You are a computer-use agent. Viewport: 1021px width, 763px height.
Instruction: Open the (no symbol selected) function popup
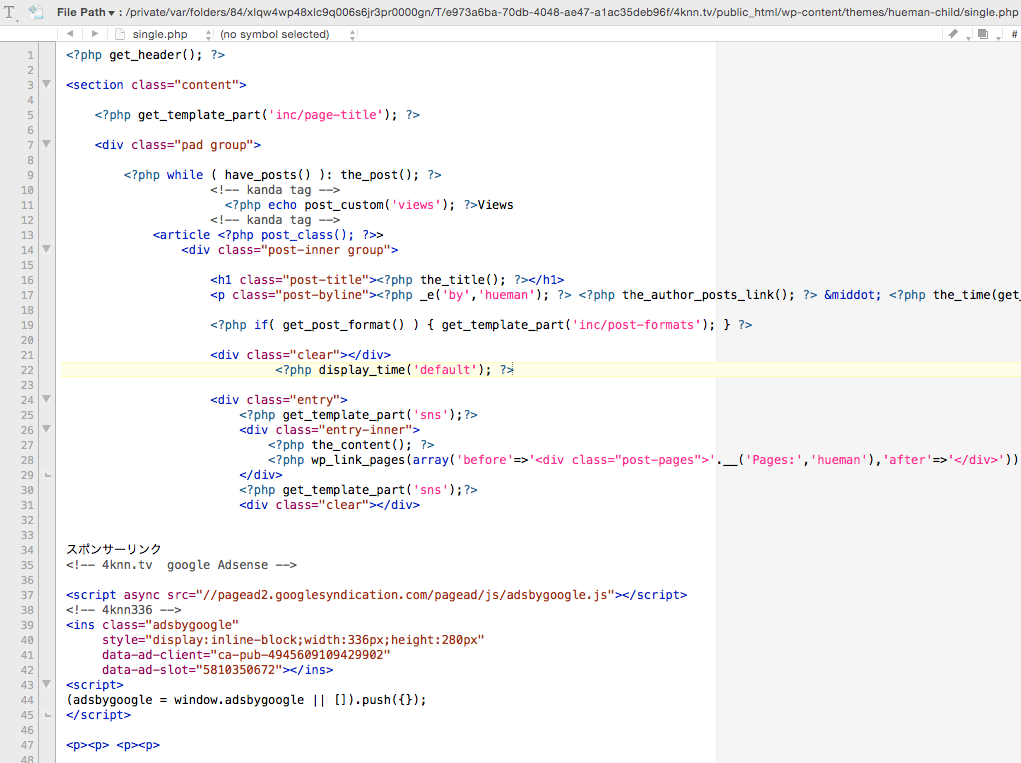(x=287, y=34)
